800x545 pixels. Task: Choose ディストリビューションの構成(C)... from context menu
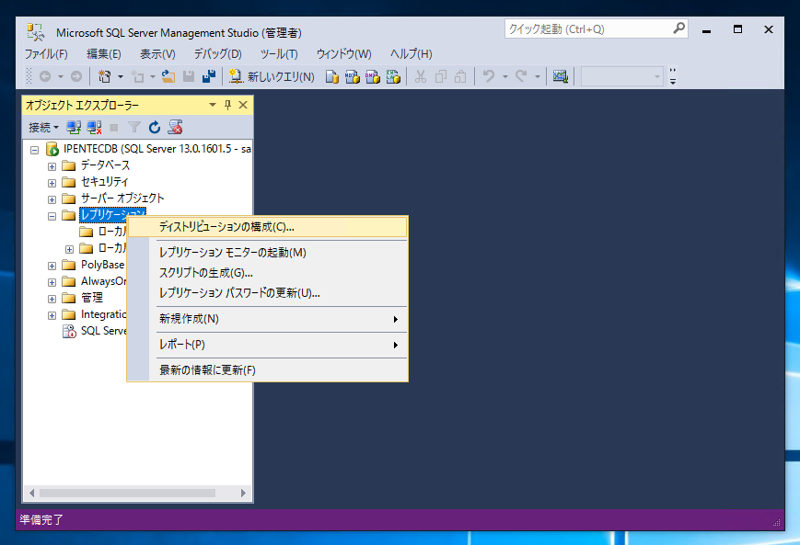[267, 227]
